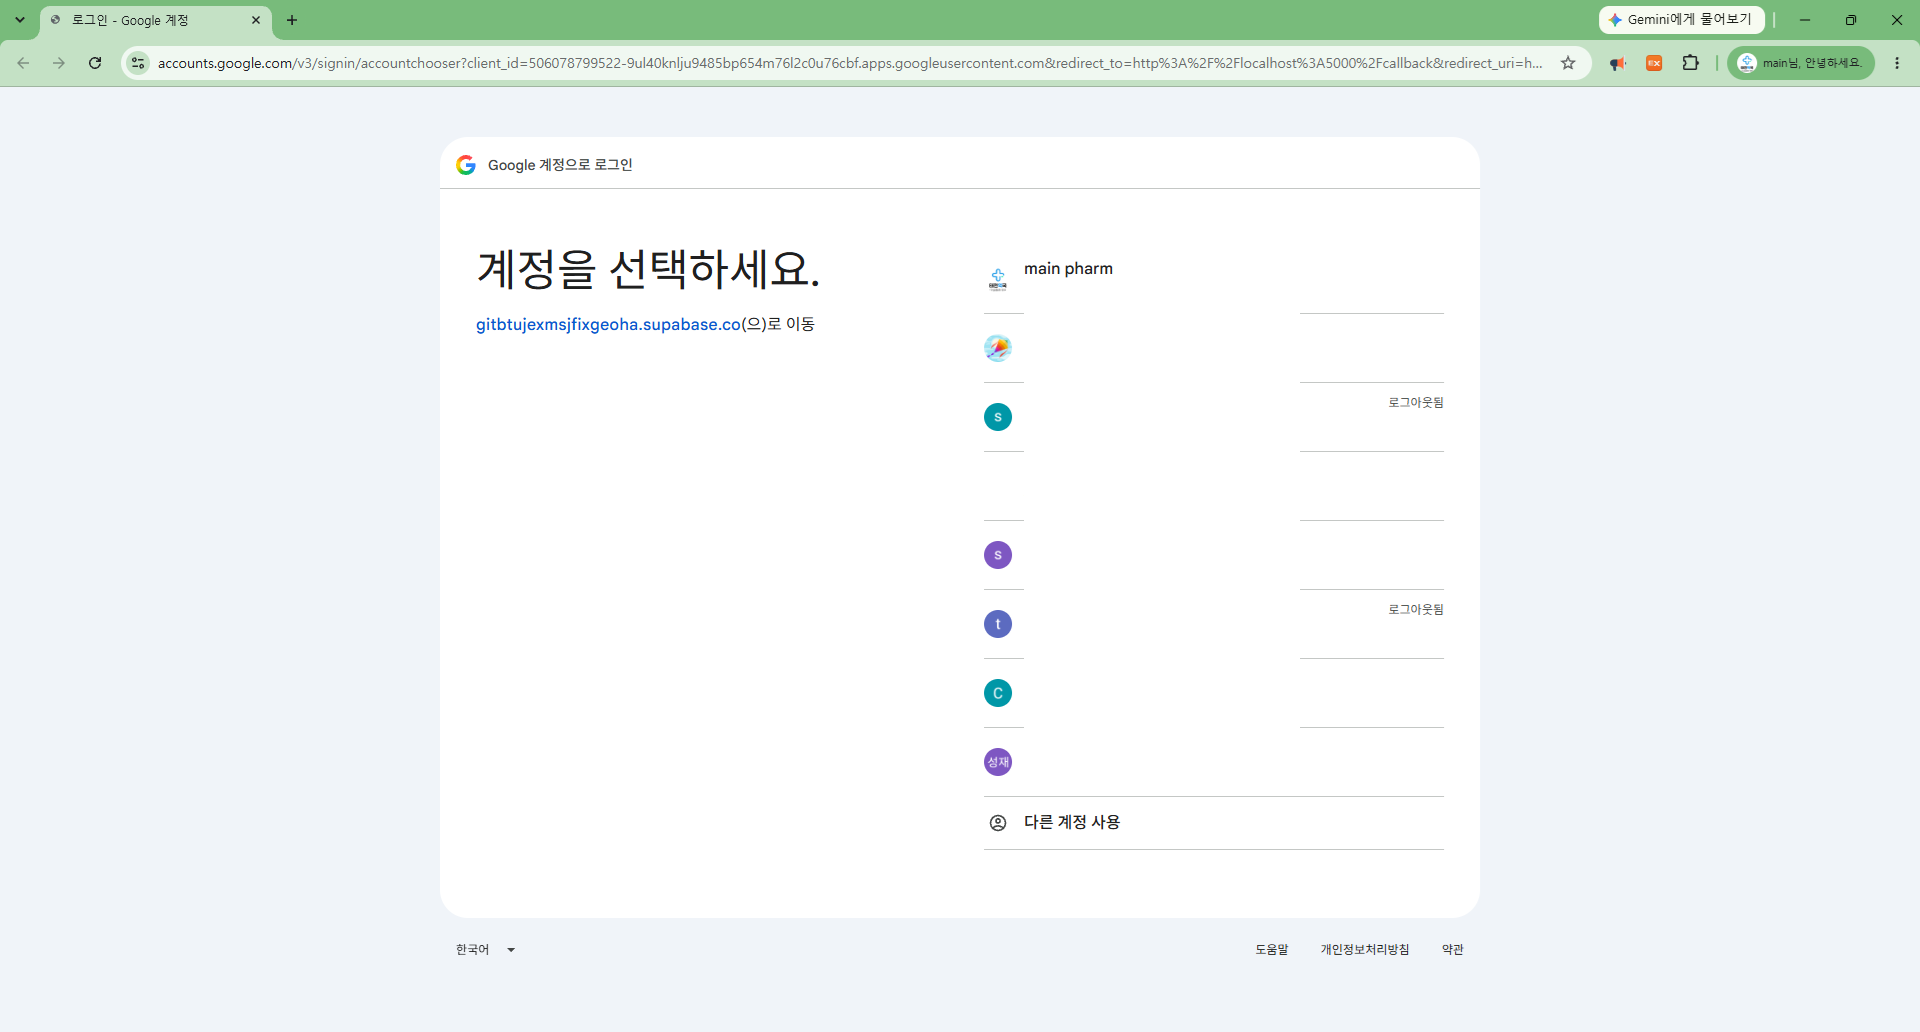
Task: Open a new browser tab
Action: 292,20
